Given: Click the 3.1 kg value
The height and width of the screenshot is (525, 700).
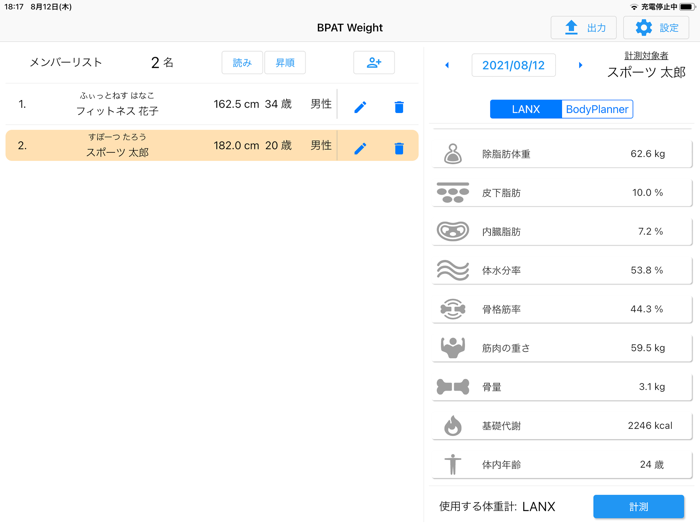Looking at the screenshot, I should [652, 387].
